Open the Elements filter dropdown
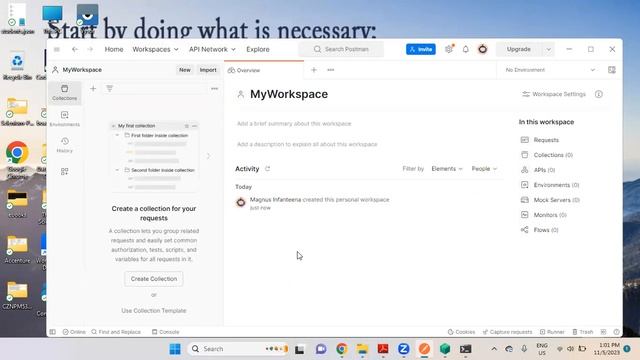This screenshot has height=360, width=640. click(447, 169)
